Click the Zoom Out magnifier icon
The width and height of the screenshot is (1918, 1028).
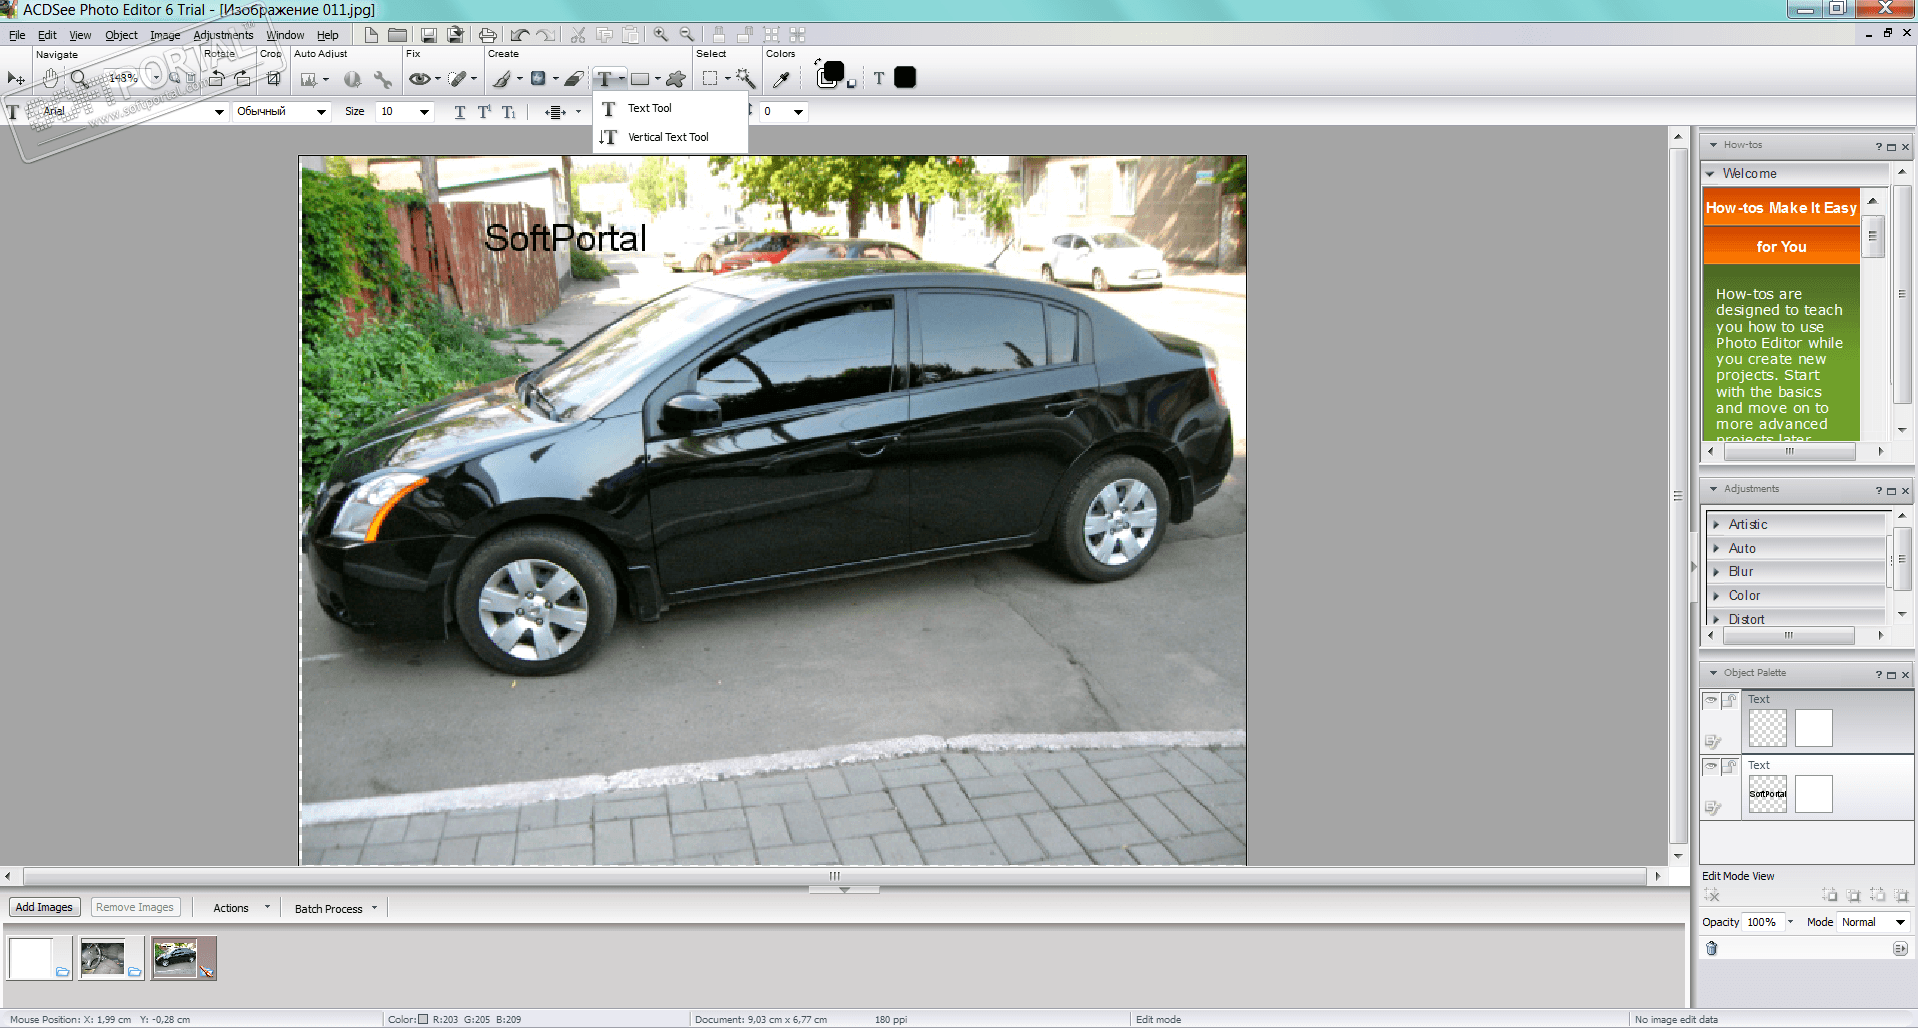tap(687, 34)
